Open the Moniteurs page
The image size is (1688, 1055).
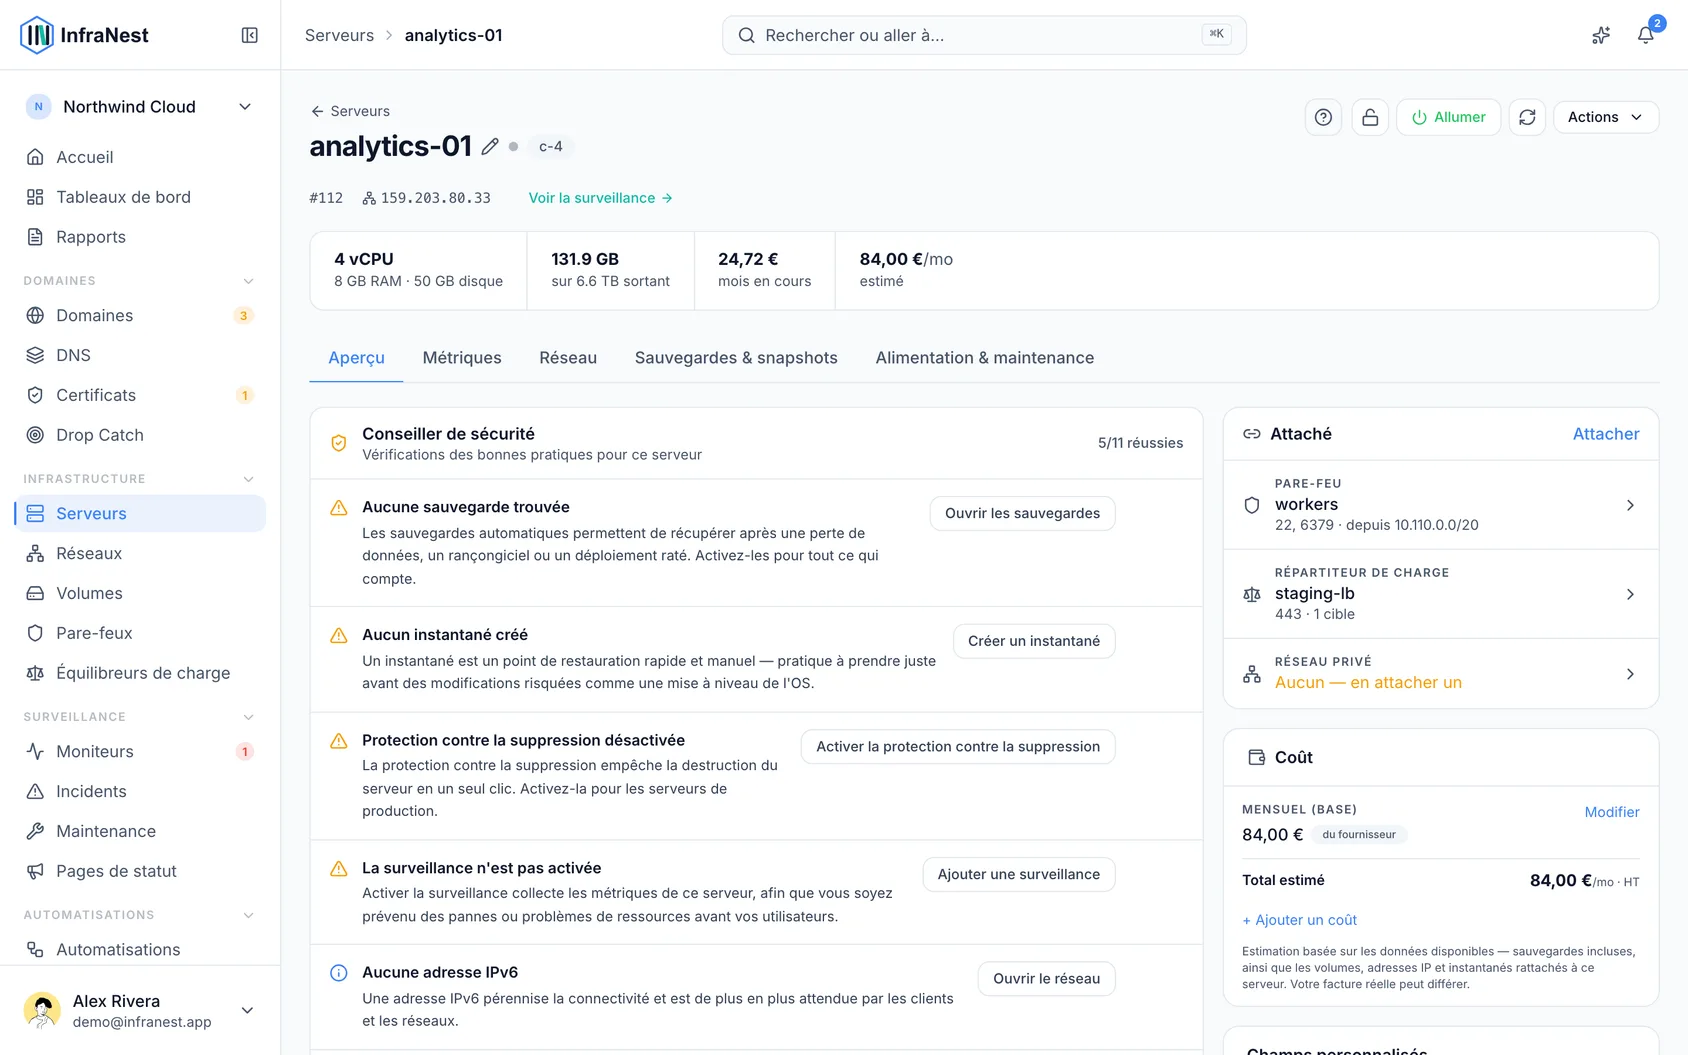(x=140, y=751)
